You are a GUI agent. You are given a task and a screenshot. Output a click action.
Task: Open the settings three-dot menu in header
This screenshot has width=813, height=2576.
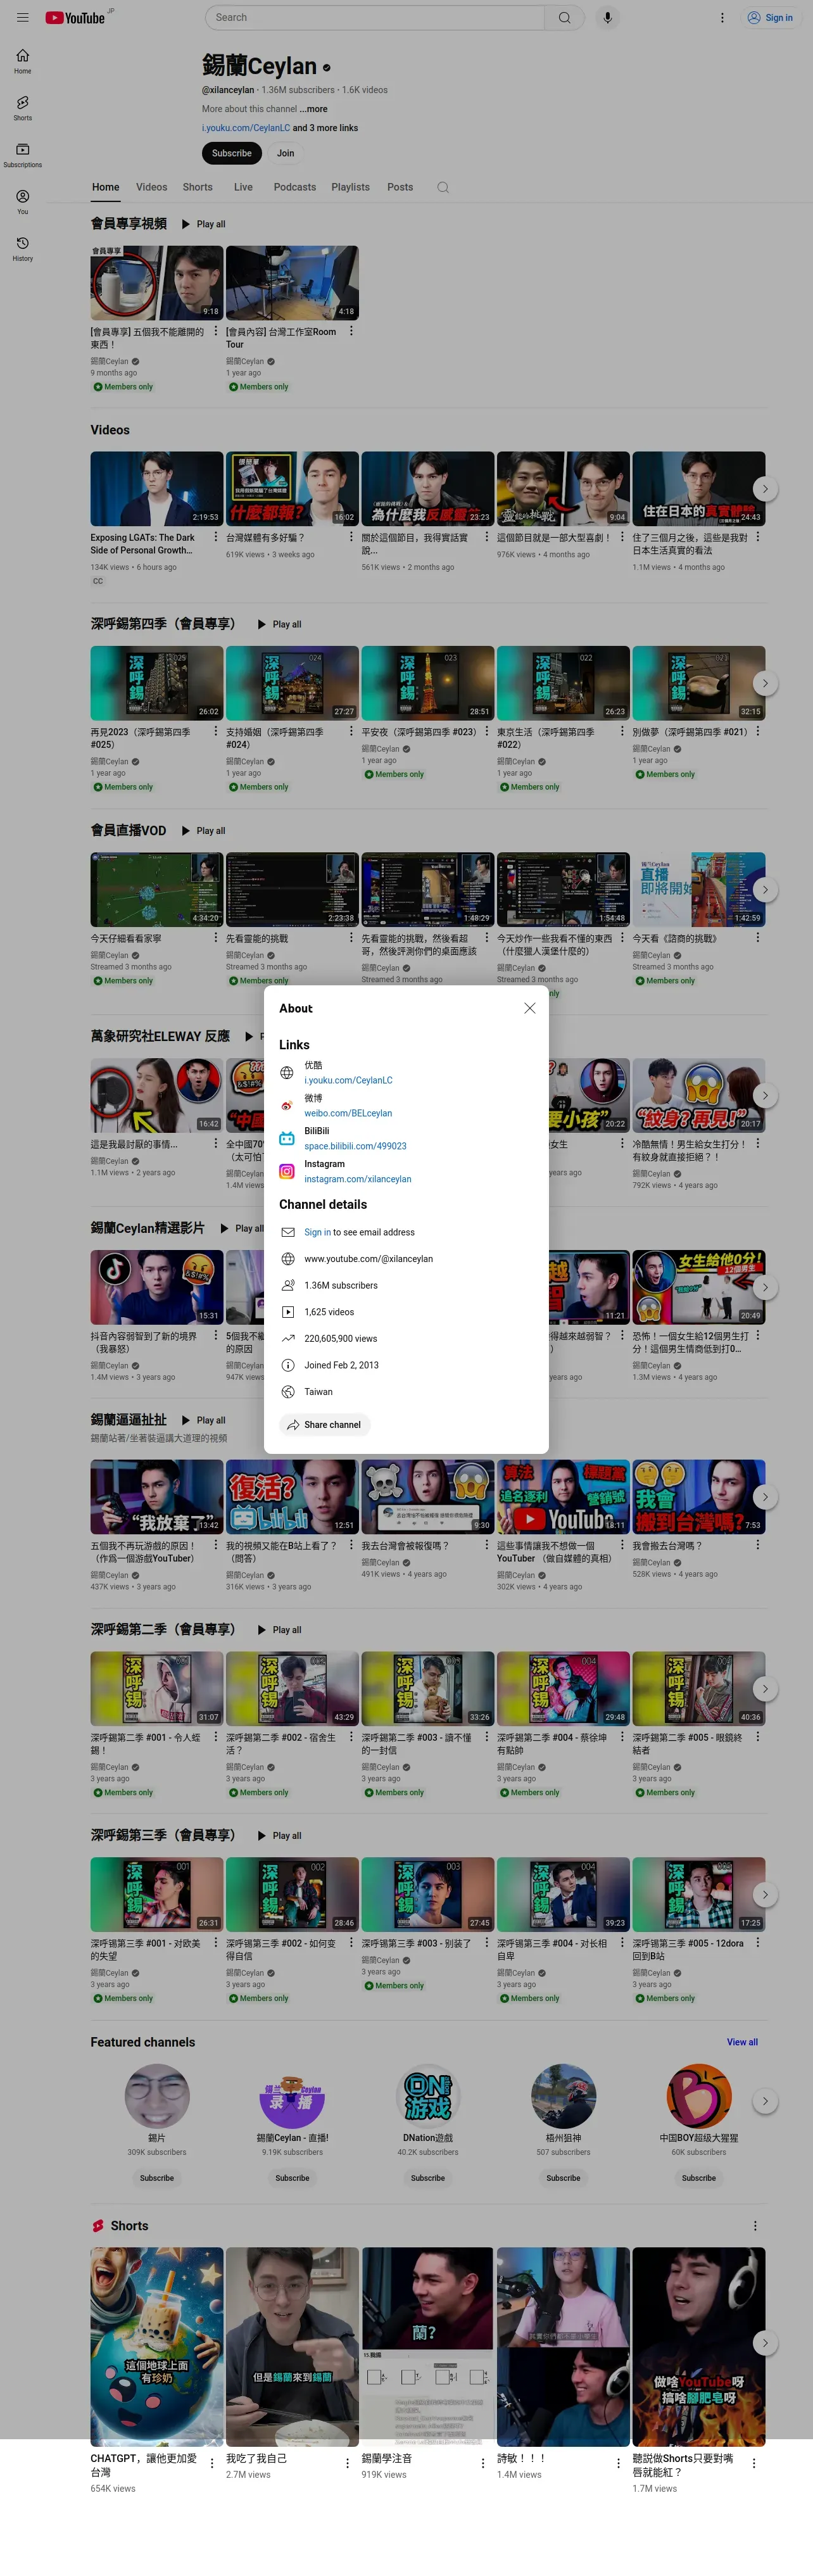722,17
